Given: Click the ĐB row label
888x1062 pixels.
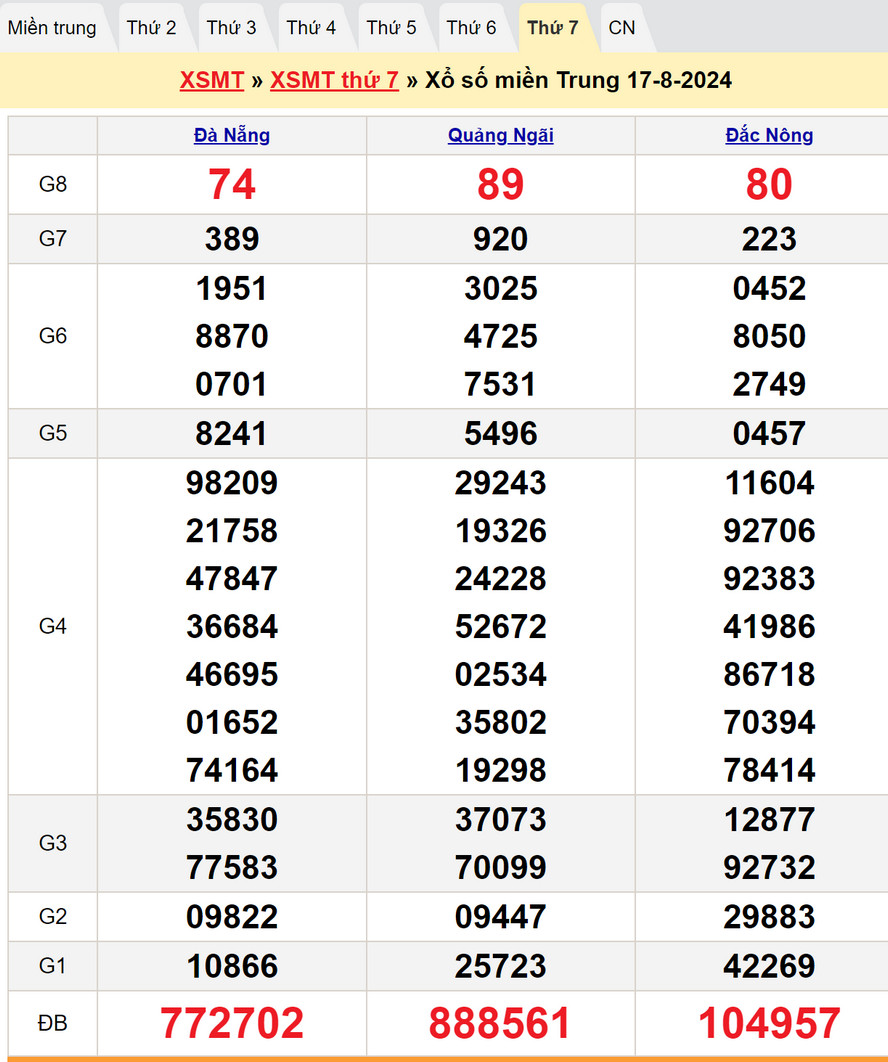Looking at the screenshot, I should point(53,1023).
